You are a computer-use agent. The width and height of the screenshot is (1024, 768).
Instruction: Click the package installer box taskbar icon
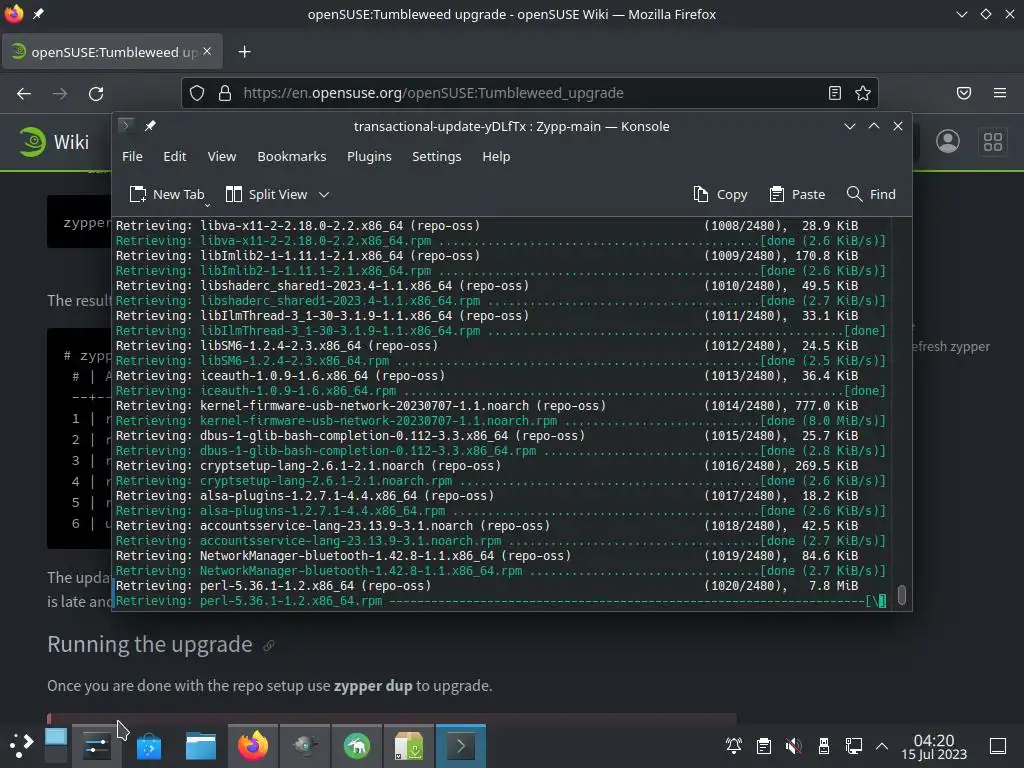pos(409,746)
